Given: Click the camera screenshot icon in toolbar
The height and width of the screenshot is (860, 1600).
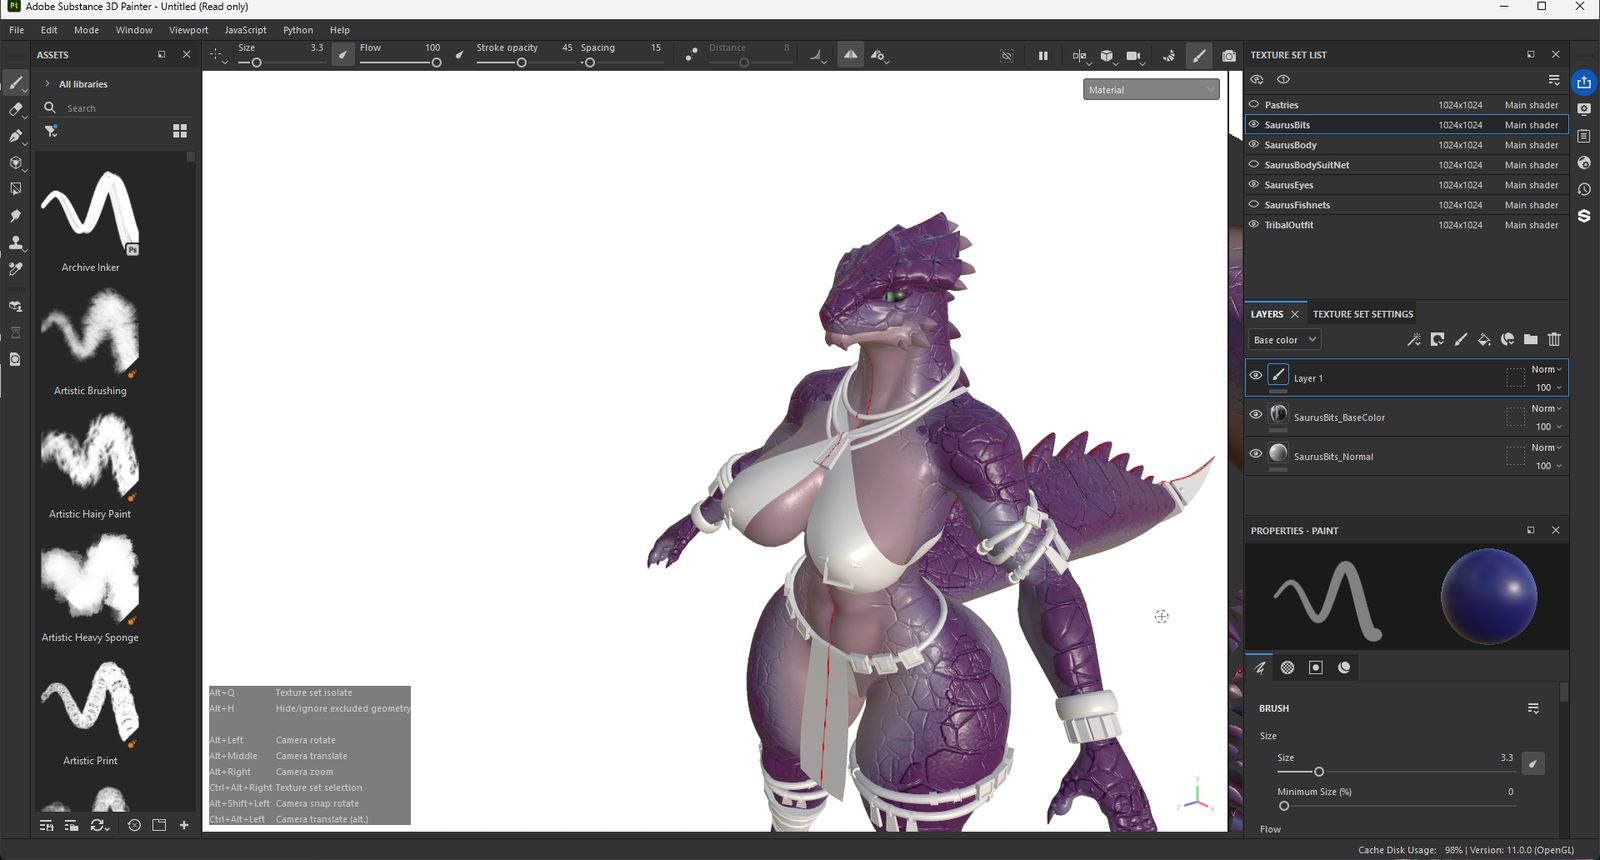Looking at the screenshot, I should pyautogui.click(x=1229, y=56).
